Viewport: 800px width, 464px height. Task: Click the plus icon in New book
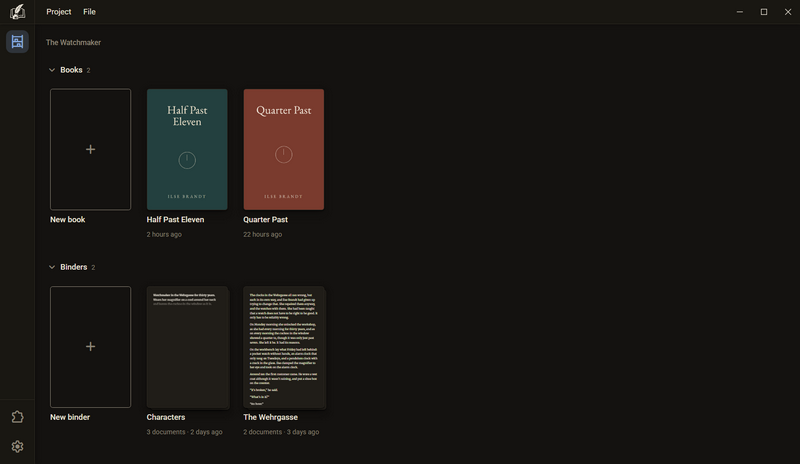(90, 150)
